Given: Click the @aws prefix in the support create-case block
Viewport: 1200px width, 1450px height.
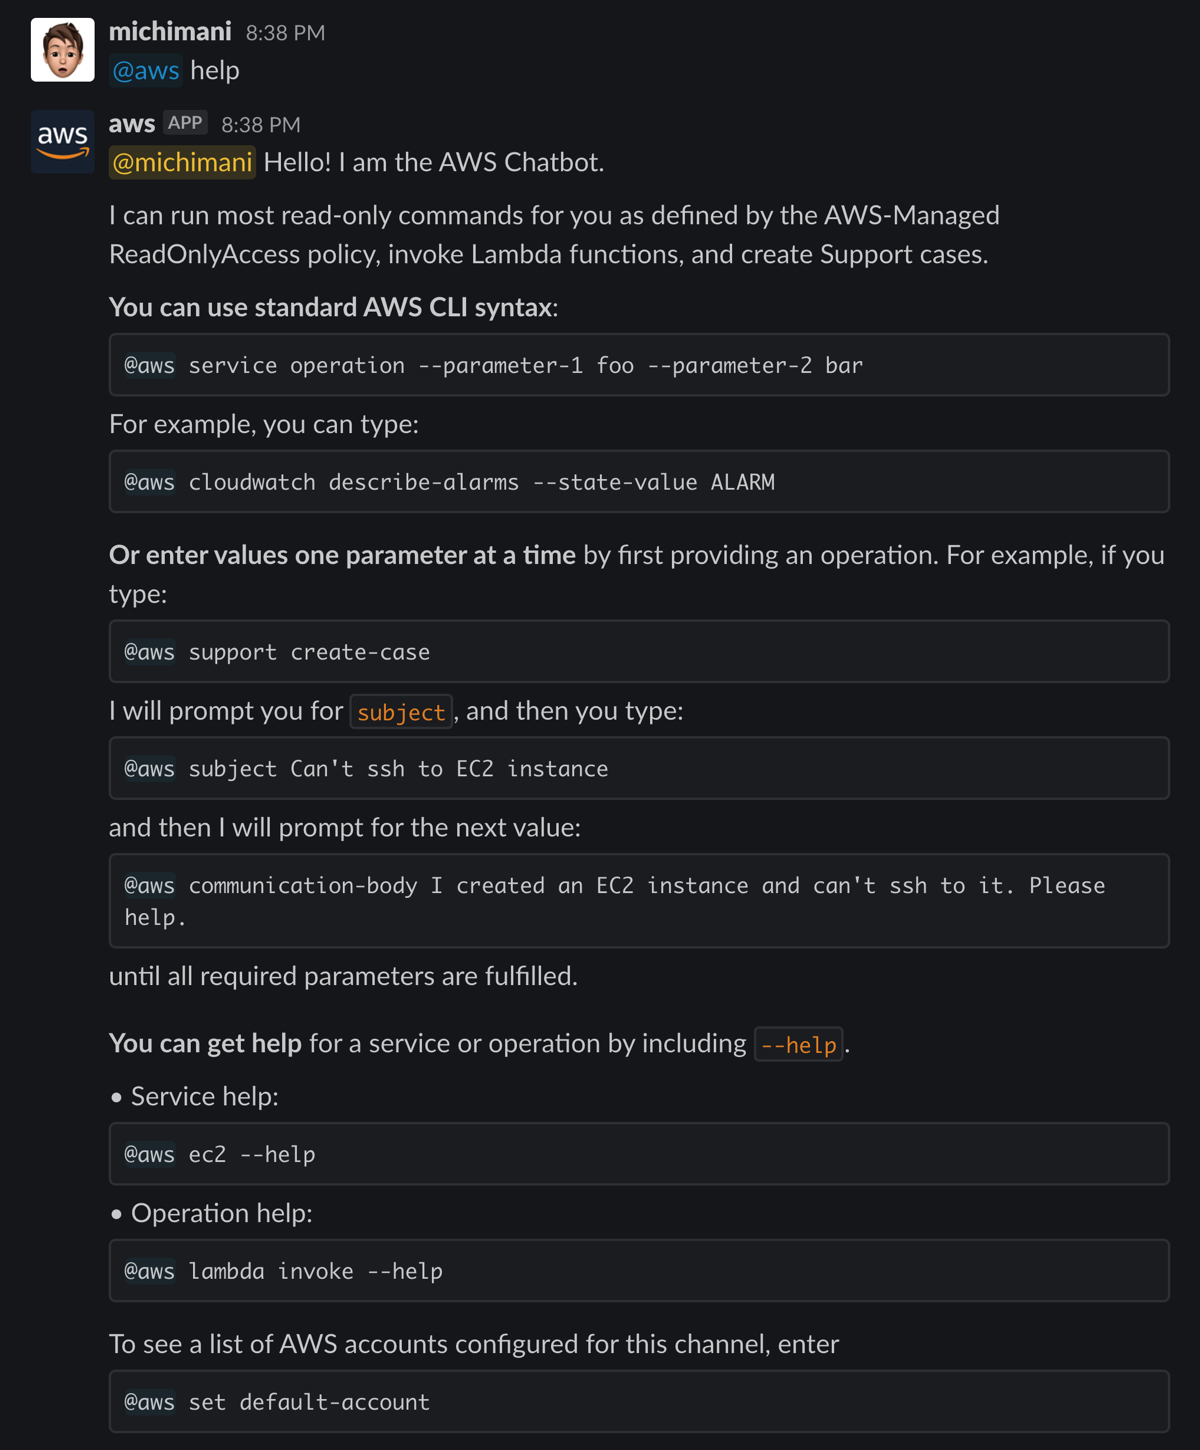Looking at the screenshot, I should point(148,651).
